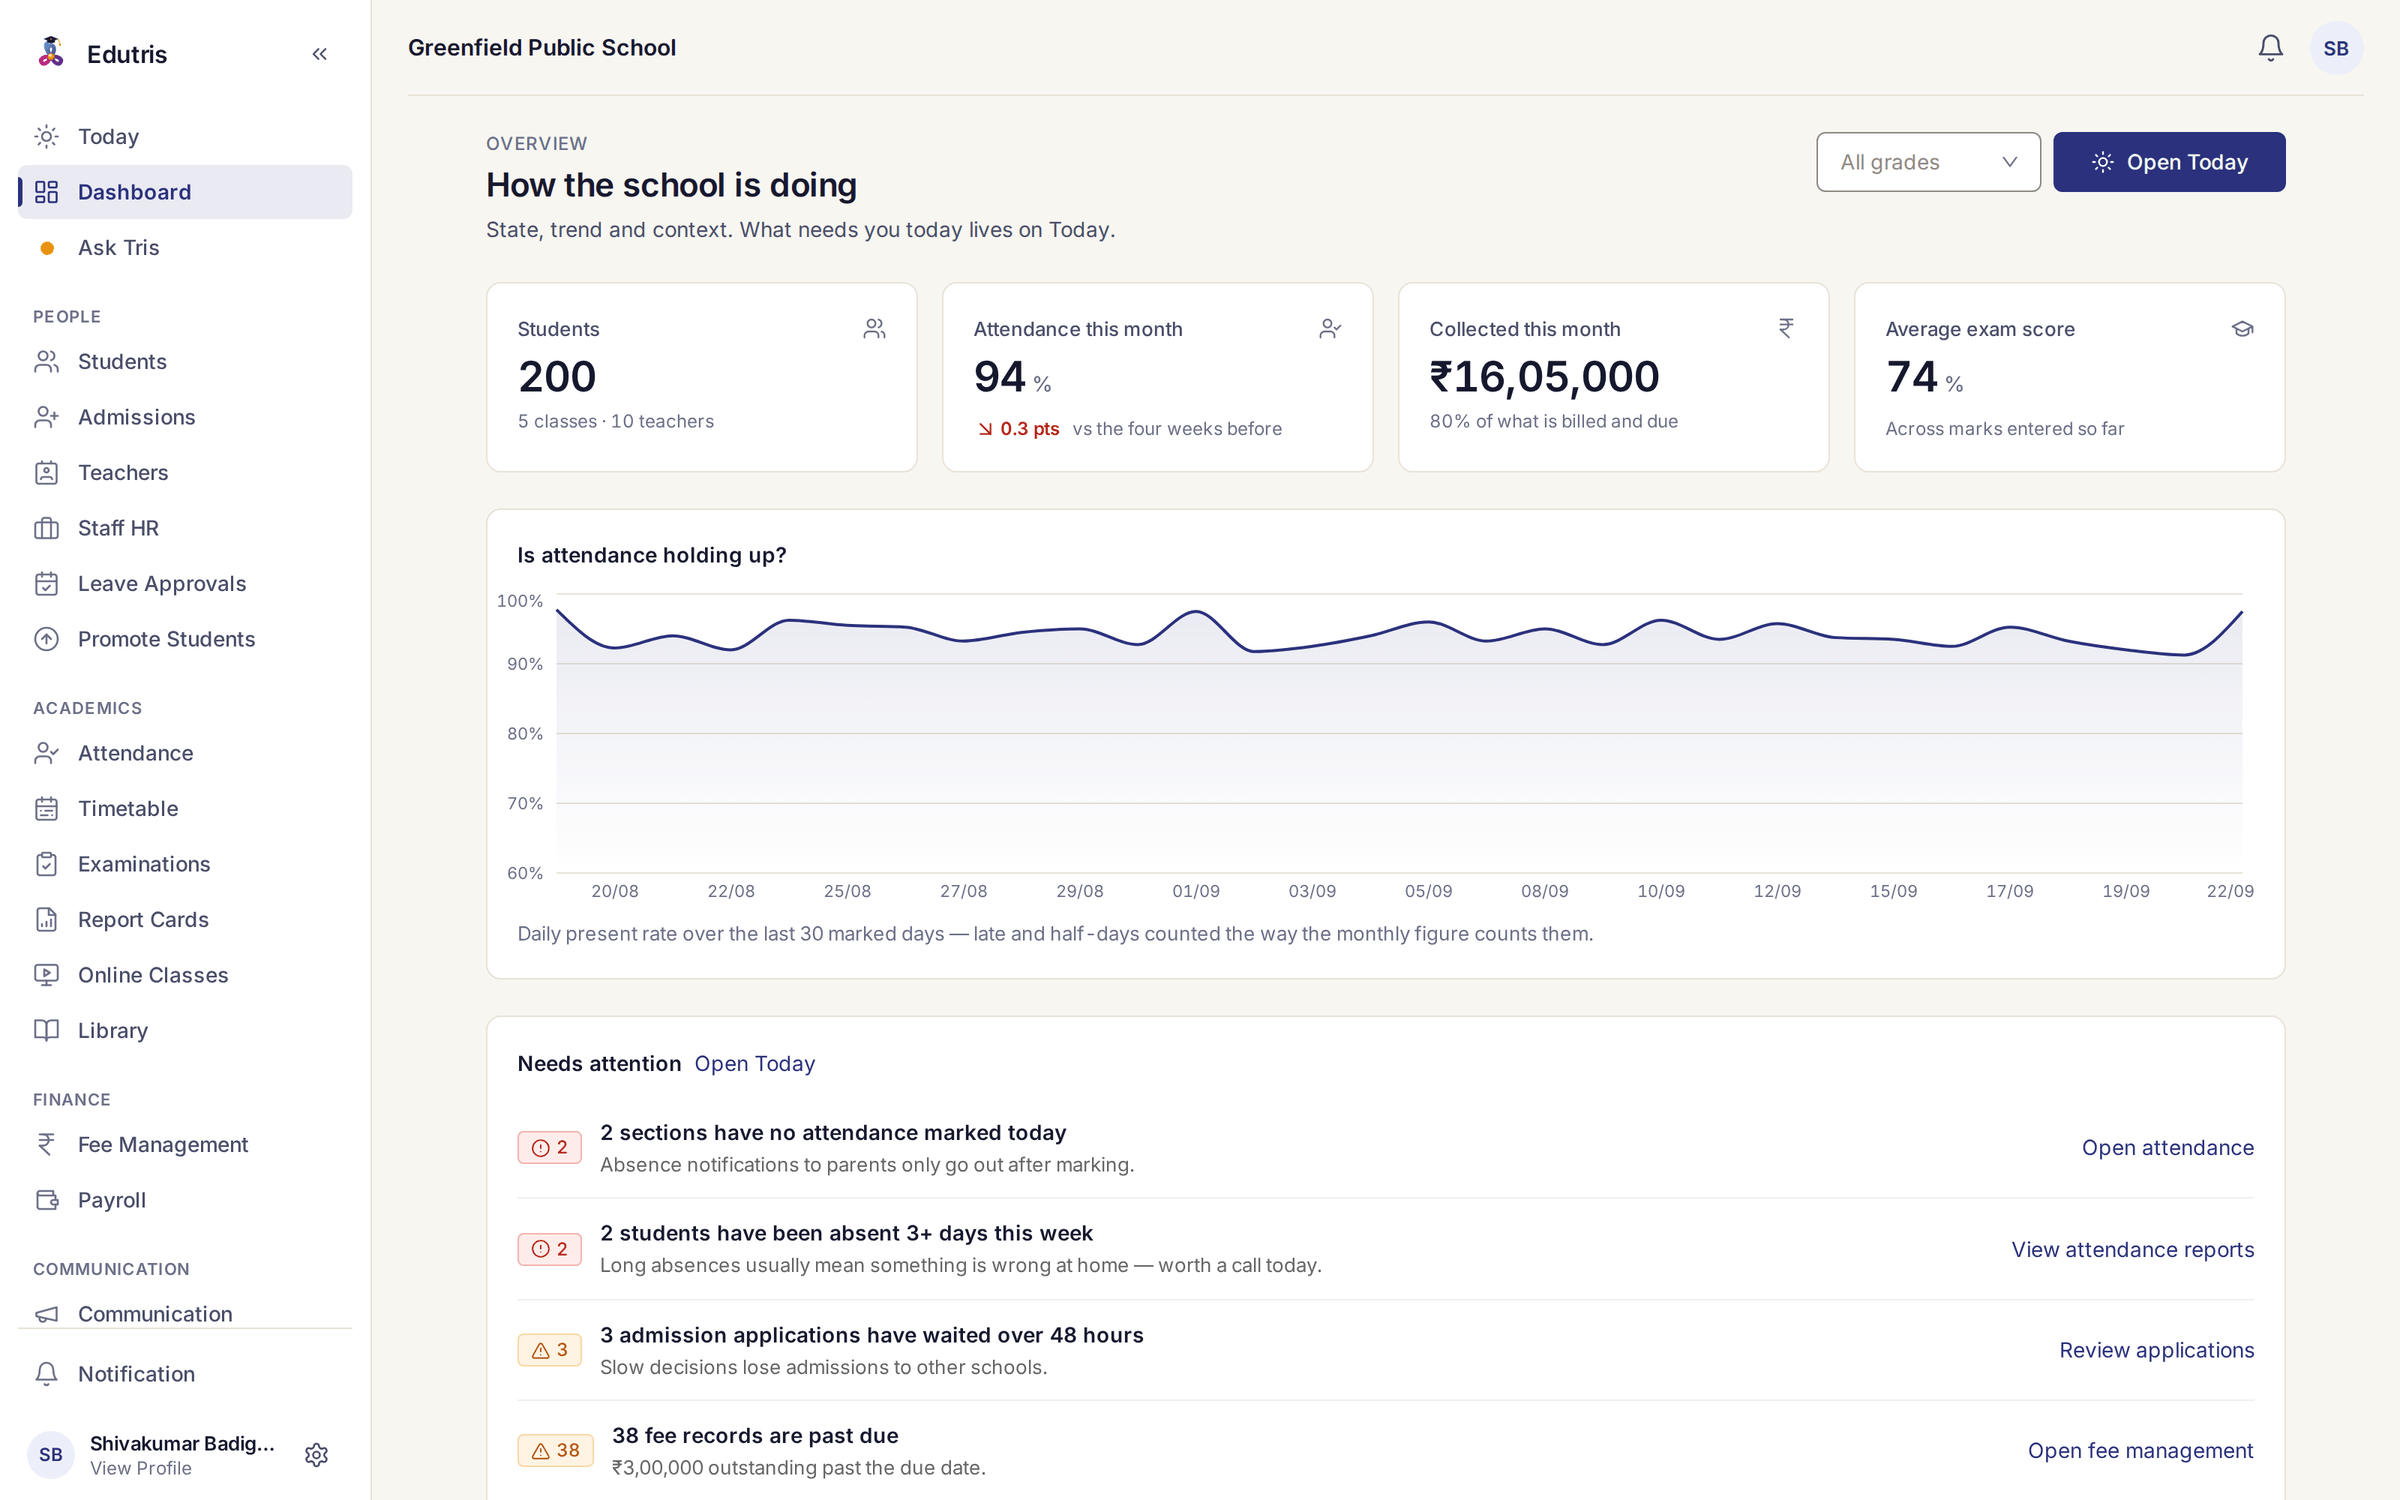This screenshot has width=2400, height=1500.
Task: Click the Ask Tris orange dot
Action: pos(47,248)
